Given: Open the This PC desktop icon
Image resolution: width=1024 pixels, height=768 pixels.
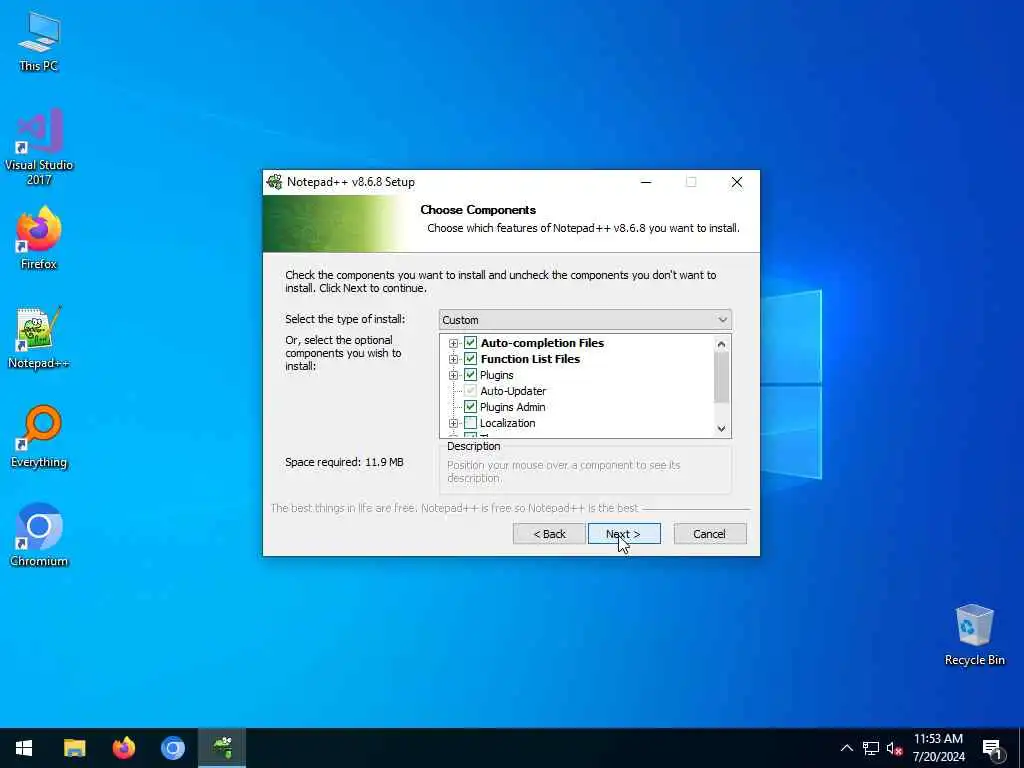Looking at the screenshot, I should 39,42.
